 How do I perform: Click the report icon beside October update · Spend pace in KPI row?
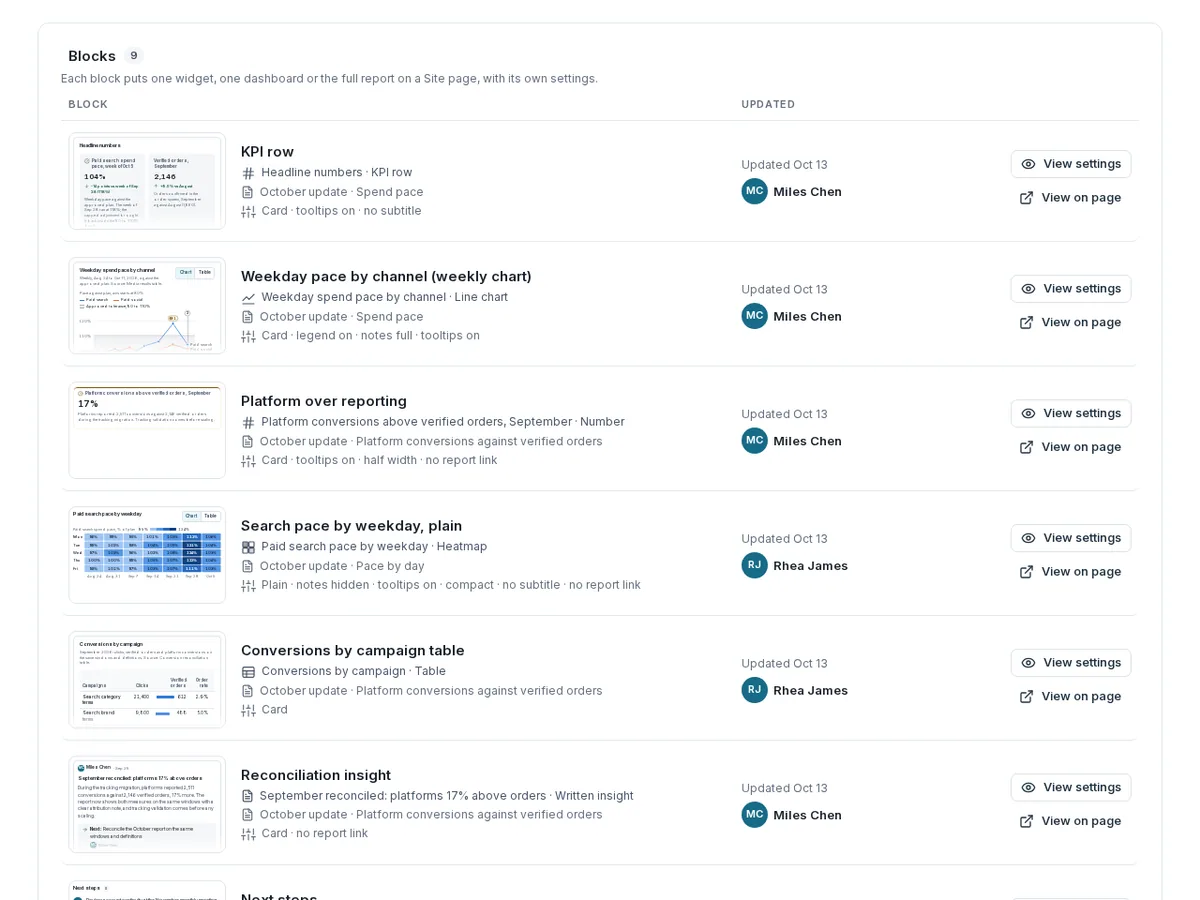point(248,192)
